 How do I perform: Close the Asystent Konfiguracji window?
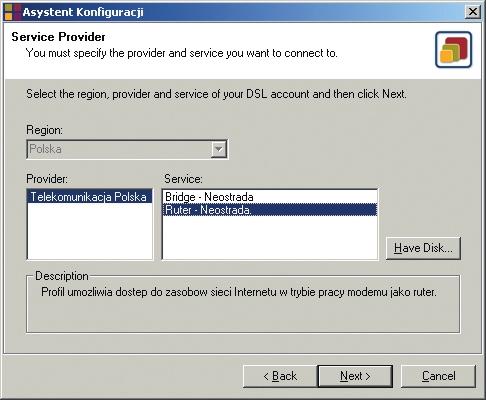click(x=472, y=12)
